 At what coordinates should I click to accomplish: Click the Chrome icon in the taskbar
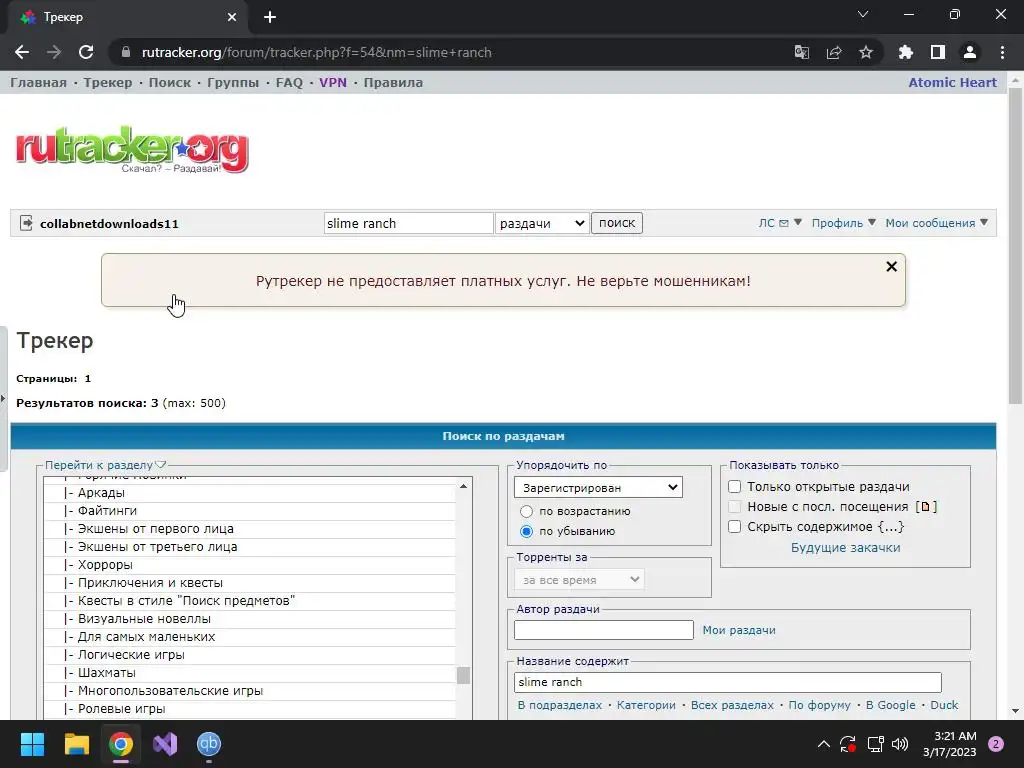(x=121, y=744)
